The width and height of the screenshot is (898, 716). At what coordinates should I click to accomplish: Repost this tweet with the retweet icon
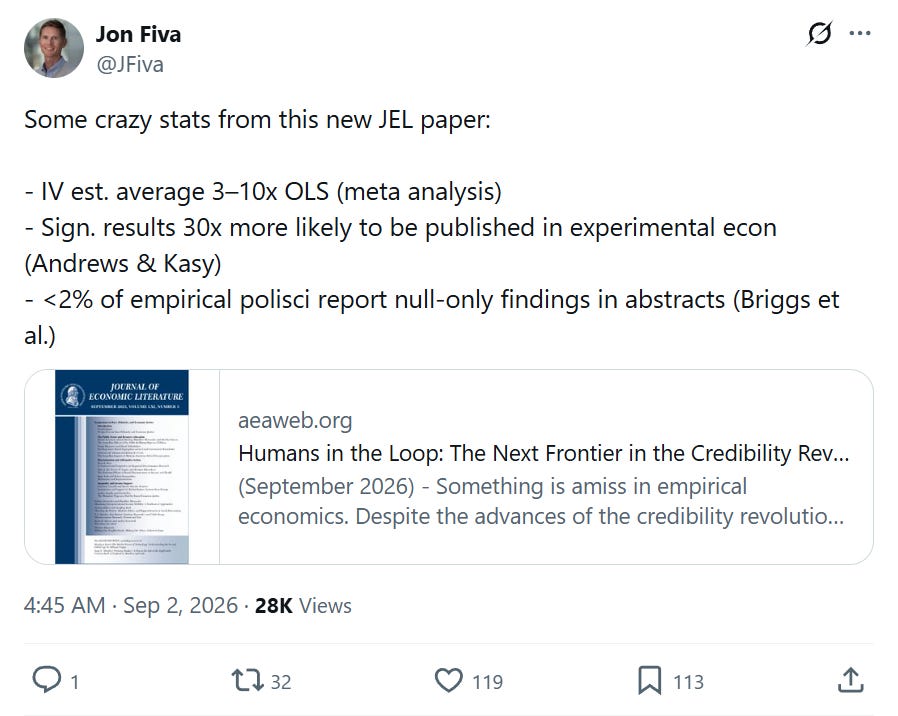coord(247,680)
